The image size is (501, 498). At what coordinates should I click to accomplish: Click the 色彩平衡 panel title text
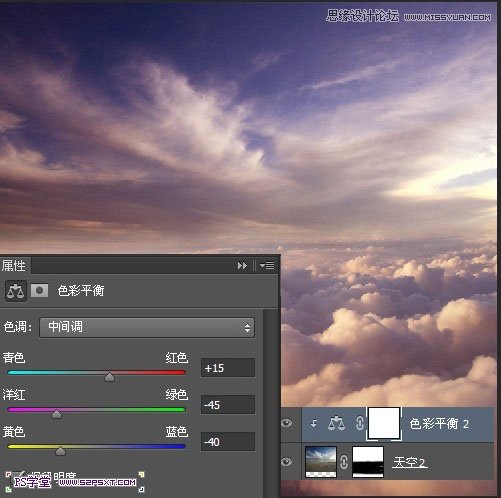(81, 291)
